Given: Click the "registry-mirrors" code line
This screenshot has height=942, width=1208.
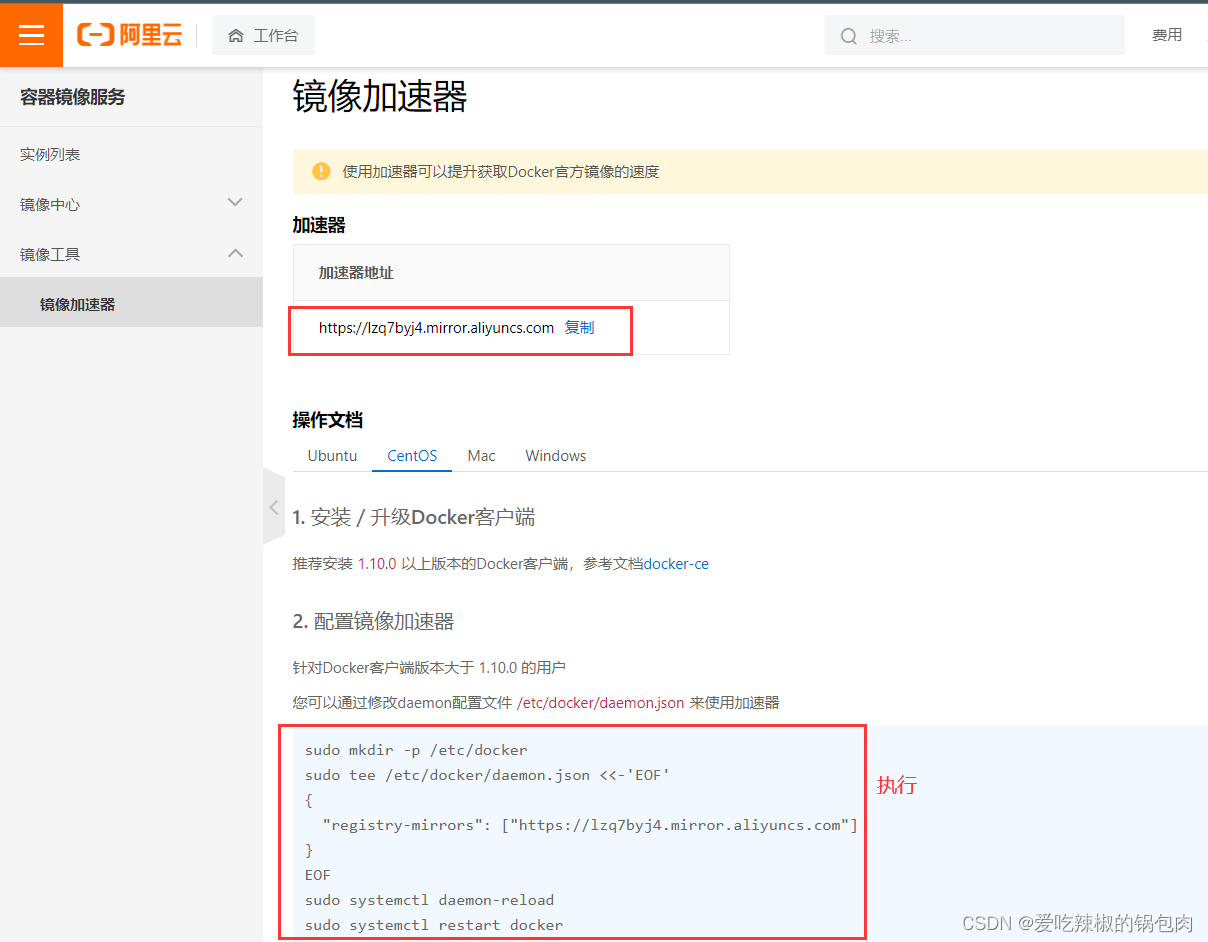Looking at the screenshot, I should coord(590,824).
